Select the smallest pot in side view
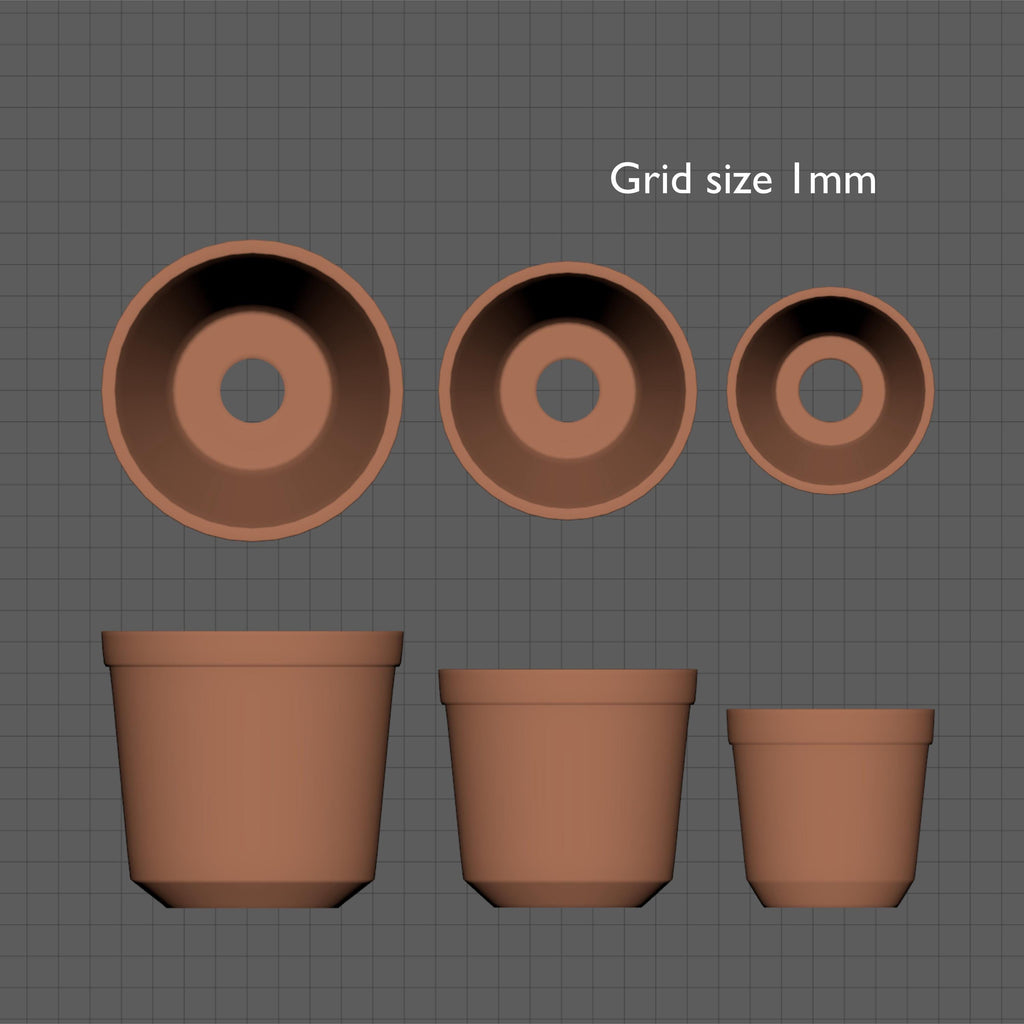 point(830,810)
